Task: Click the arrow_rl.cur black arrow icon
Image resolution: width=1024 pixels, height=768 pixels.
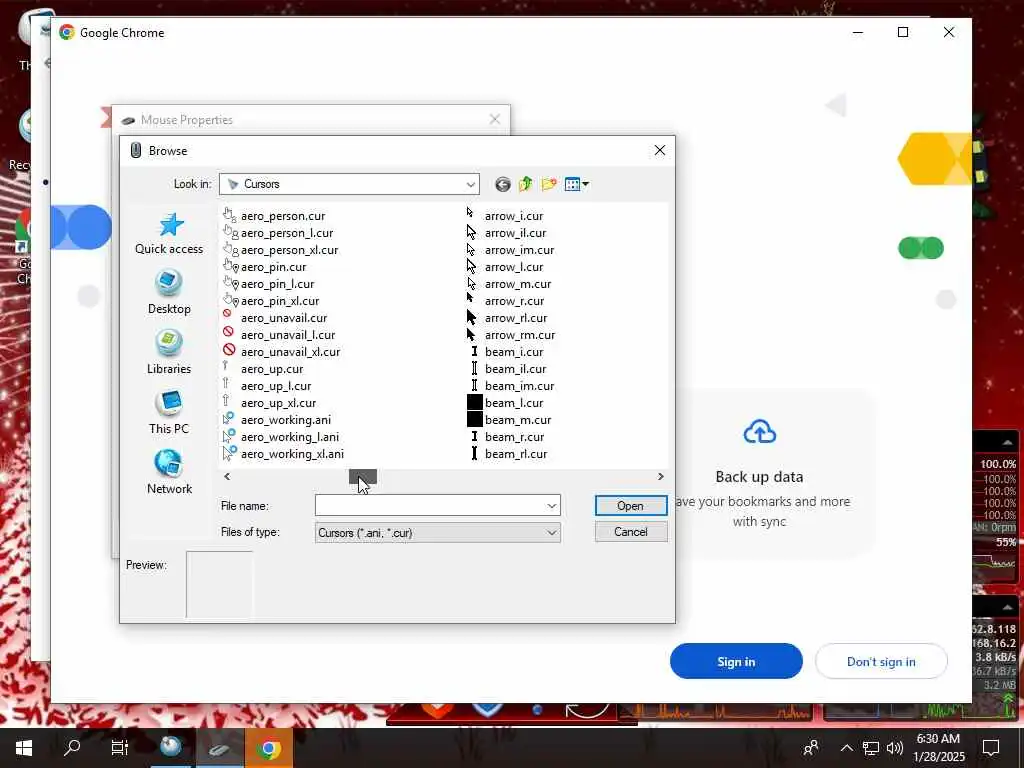Action: coord(472,317)
